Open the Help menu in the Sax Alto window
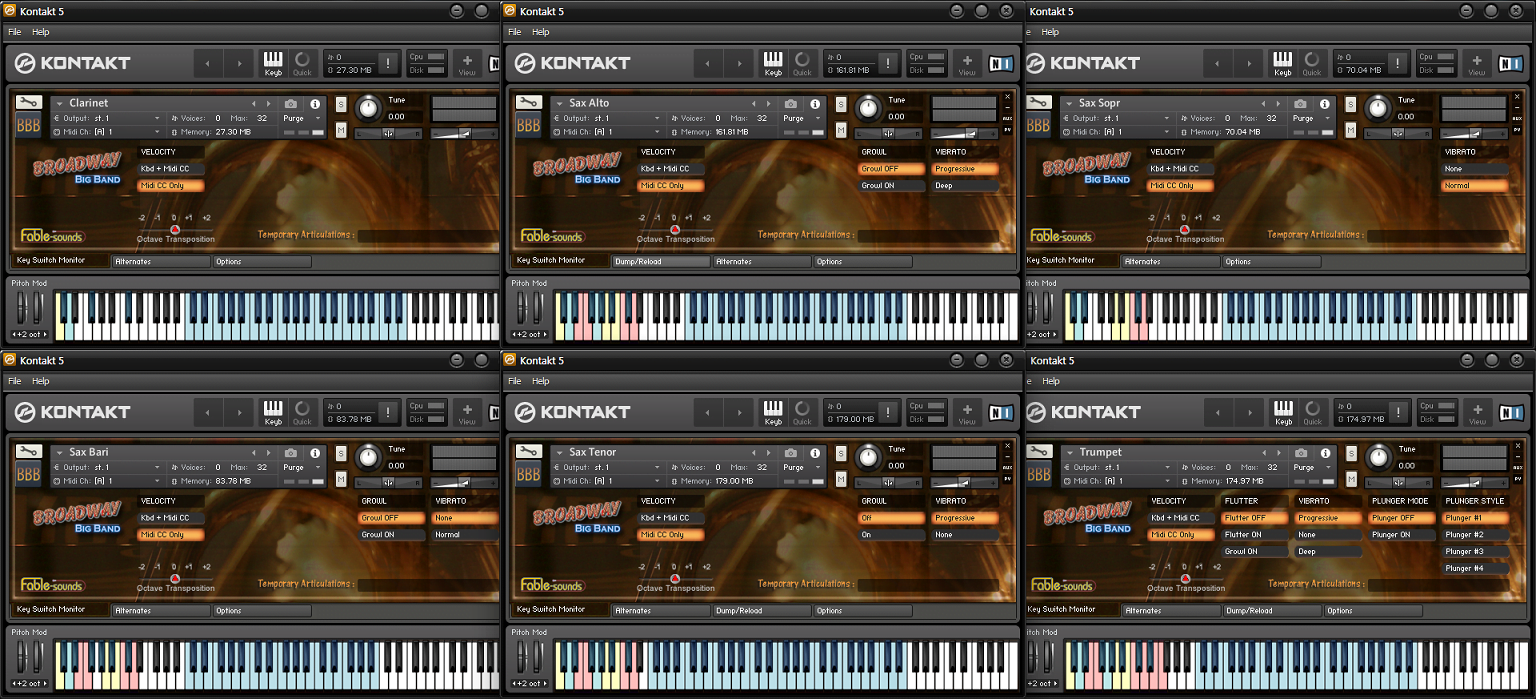The width and height of the screenshot is (1536, 699). click(540, 32)
